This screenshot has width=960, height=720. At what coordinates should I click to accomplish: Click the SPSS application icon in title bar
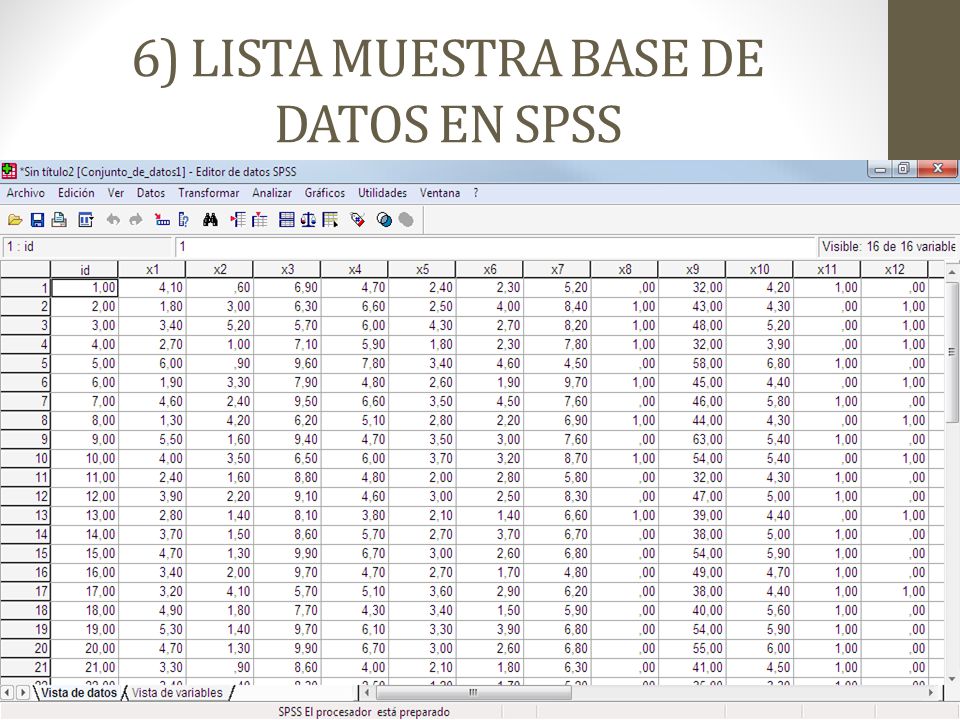(x=9, y=171)
